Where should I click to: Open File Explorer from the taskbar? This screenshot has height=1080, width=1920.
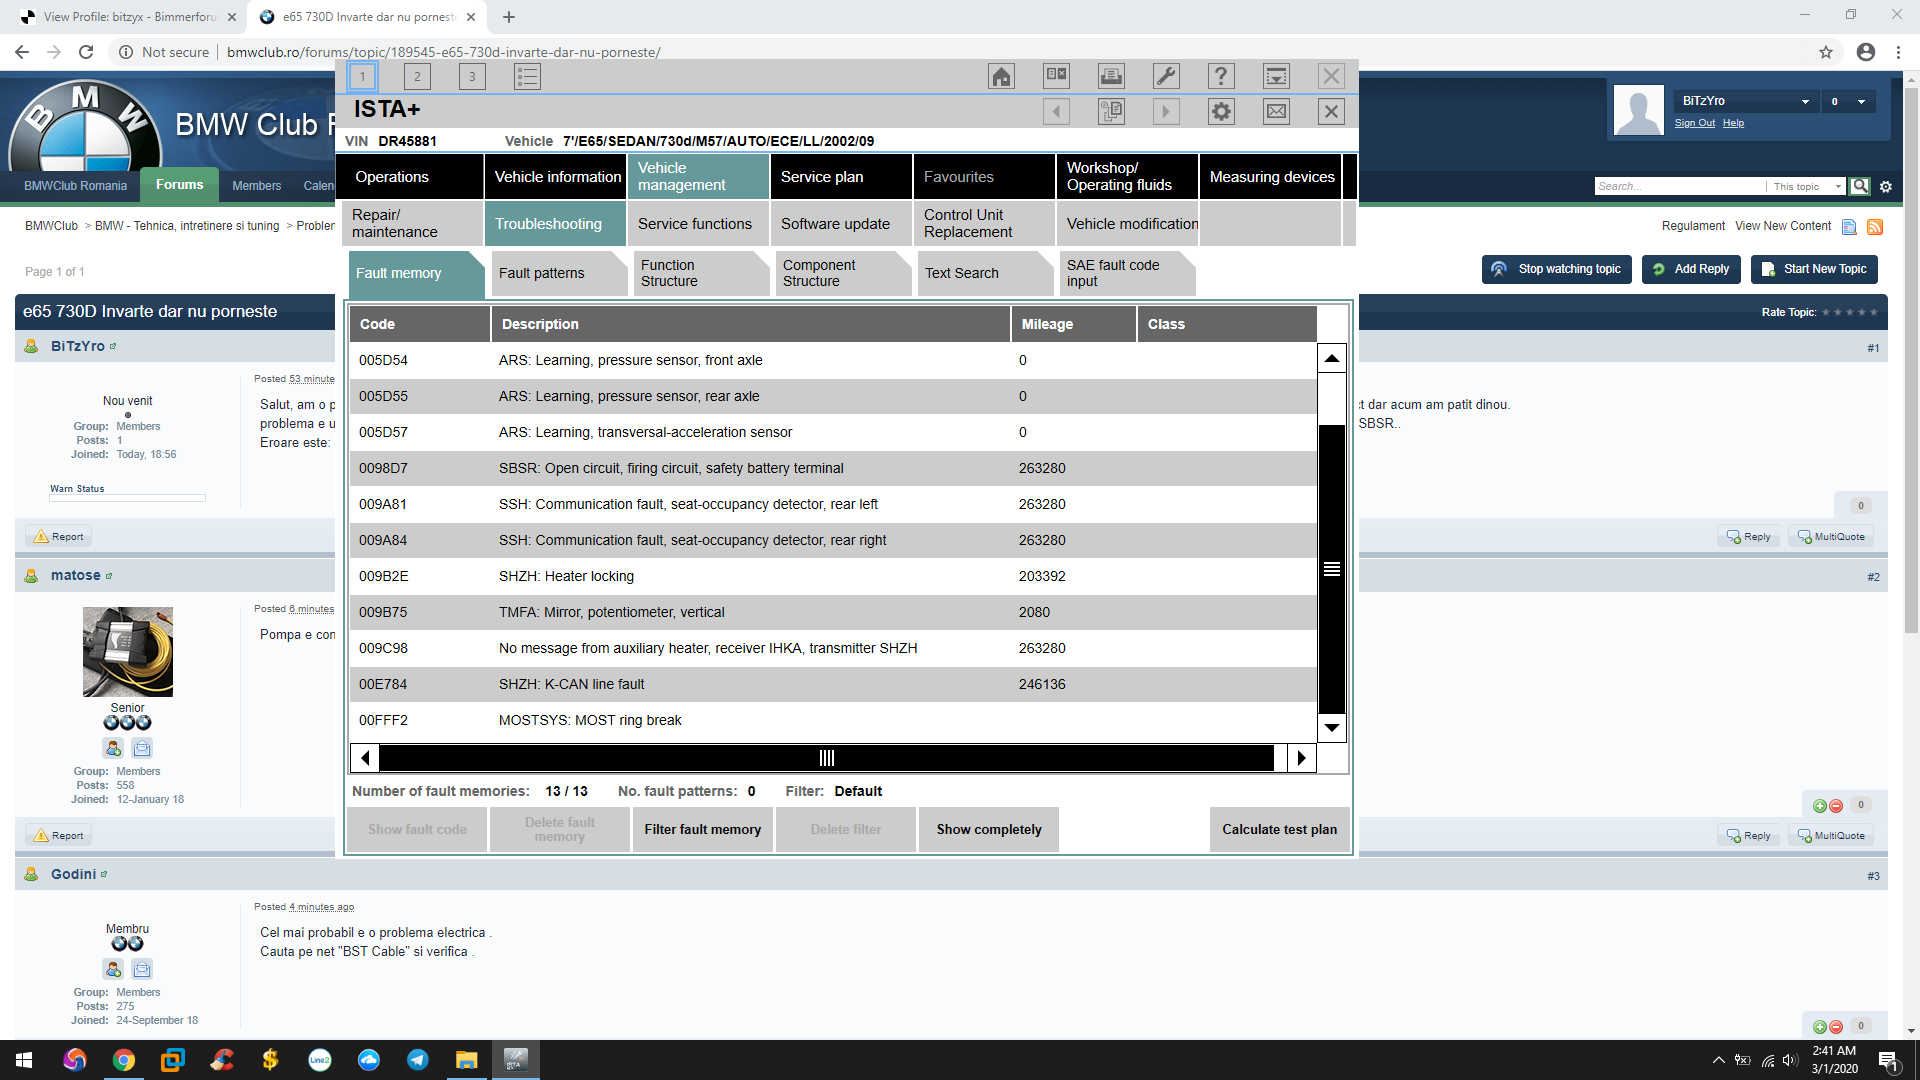467,1060
